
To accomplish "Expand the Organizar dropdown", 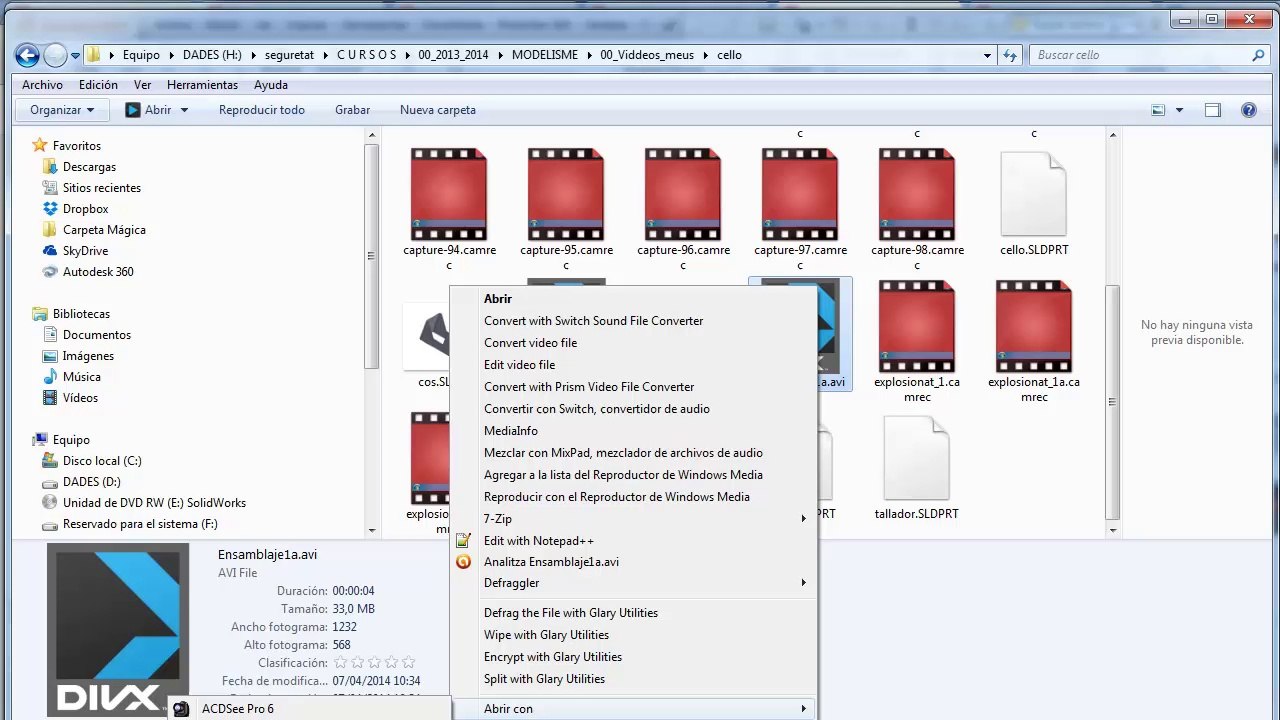I will pyautogui.click(x=62, y=110).
